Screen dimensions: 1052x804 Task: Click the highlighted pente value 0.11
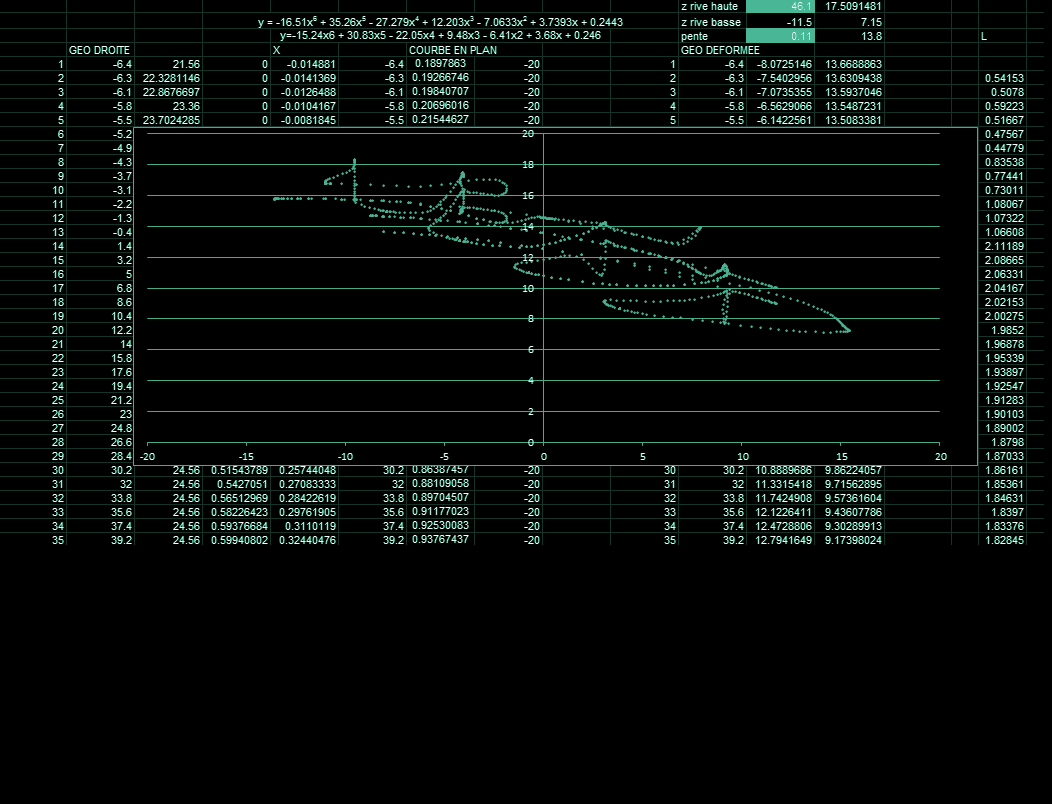click(780, 36)
